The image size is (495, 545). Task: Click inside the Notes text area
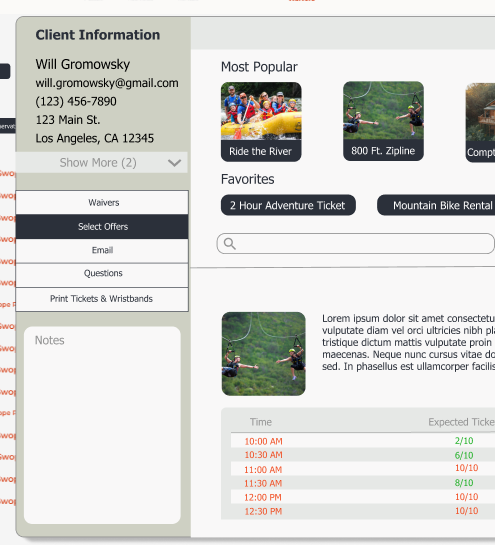(102, 425)
